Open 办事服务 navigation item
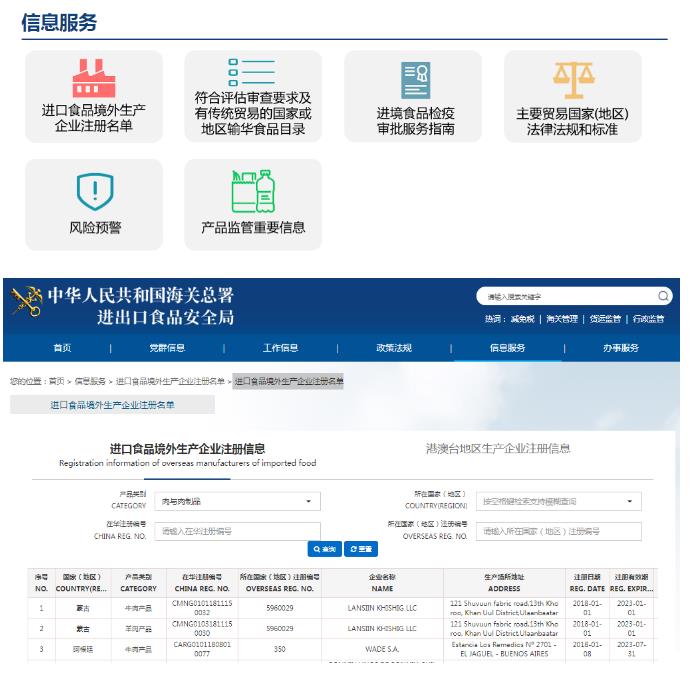 [x=621, y=348]
